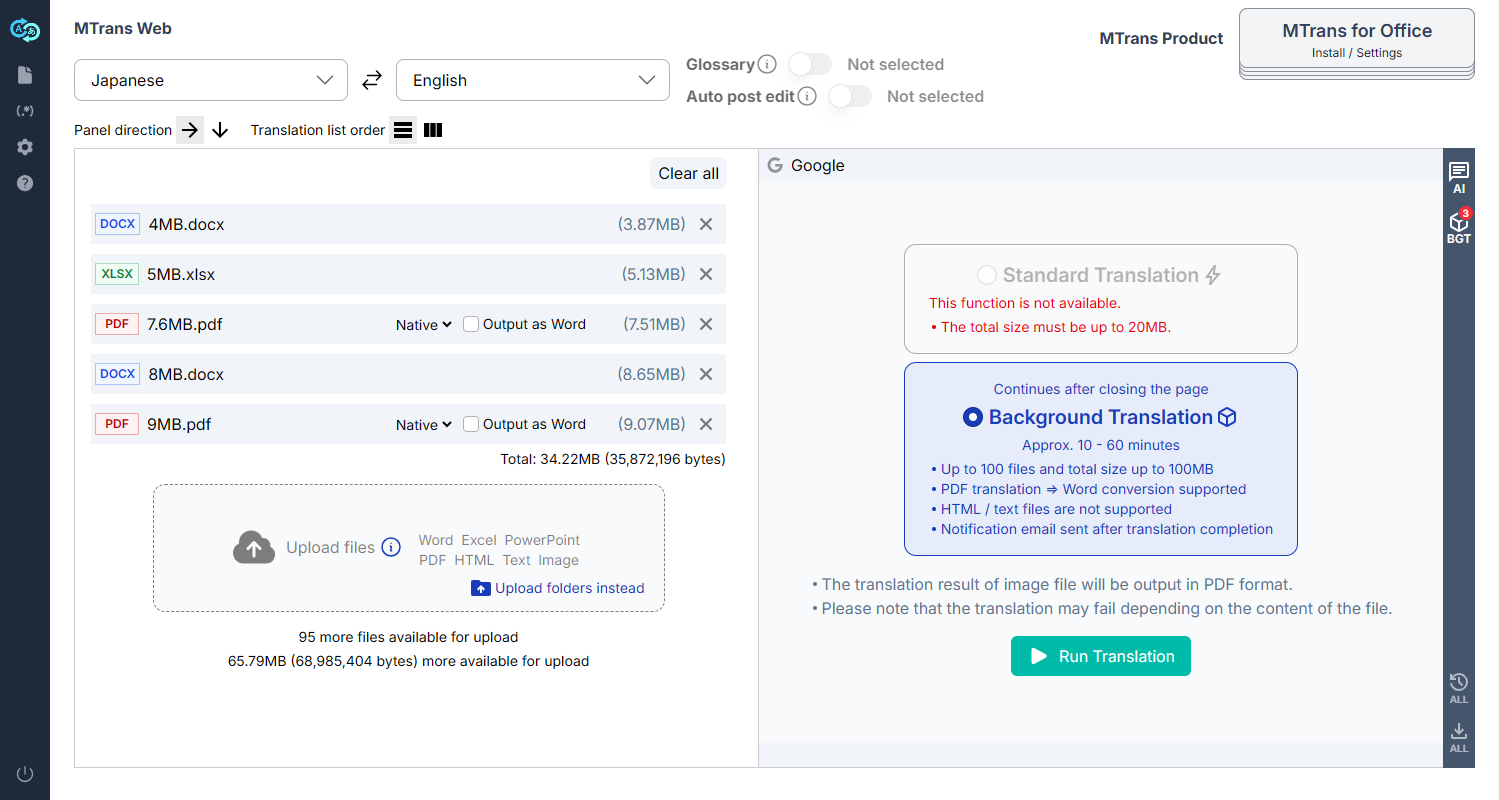This screenshot has width=1499, height=800.
Task: Open BGT background translation panel
Action: pos(1459,228)
